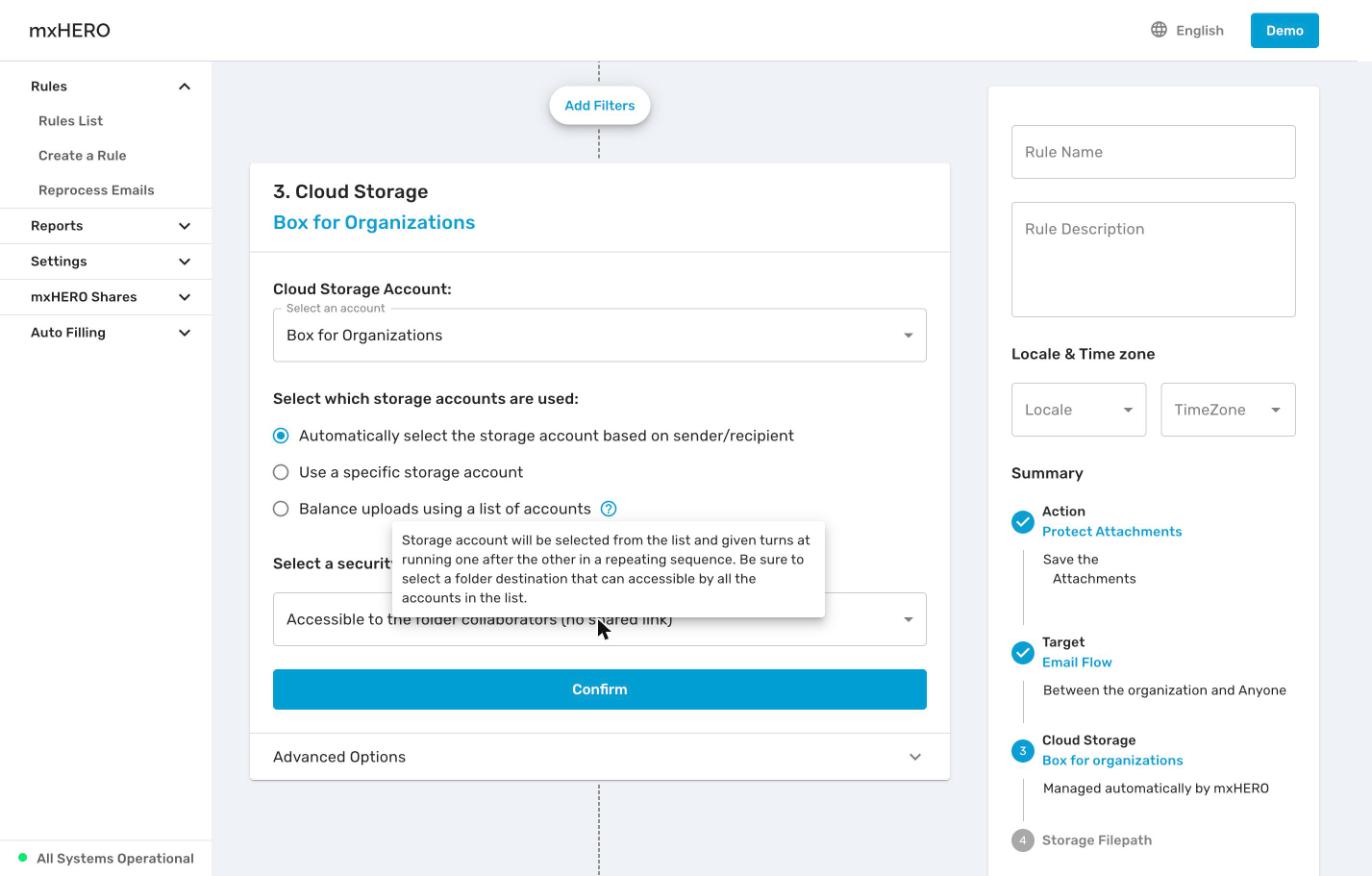This screenshot has height=876, width=1372.
Task: Click the Email Flow summary link
Action: pyautogui.click(x=1077, y=663)
